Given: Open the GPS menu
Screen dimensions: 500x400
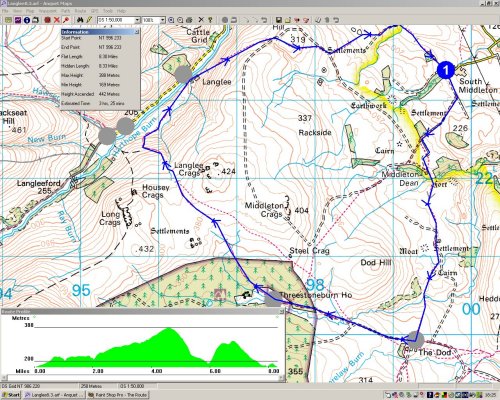Looking at the screenshot, I should (x=95, y=11).
